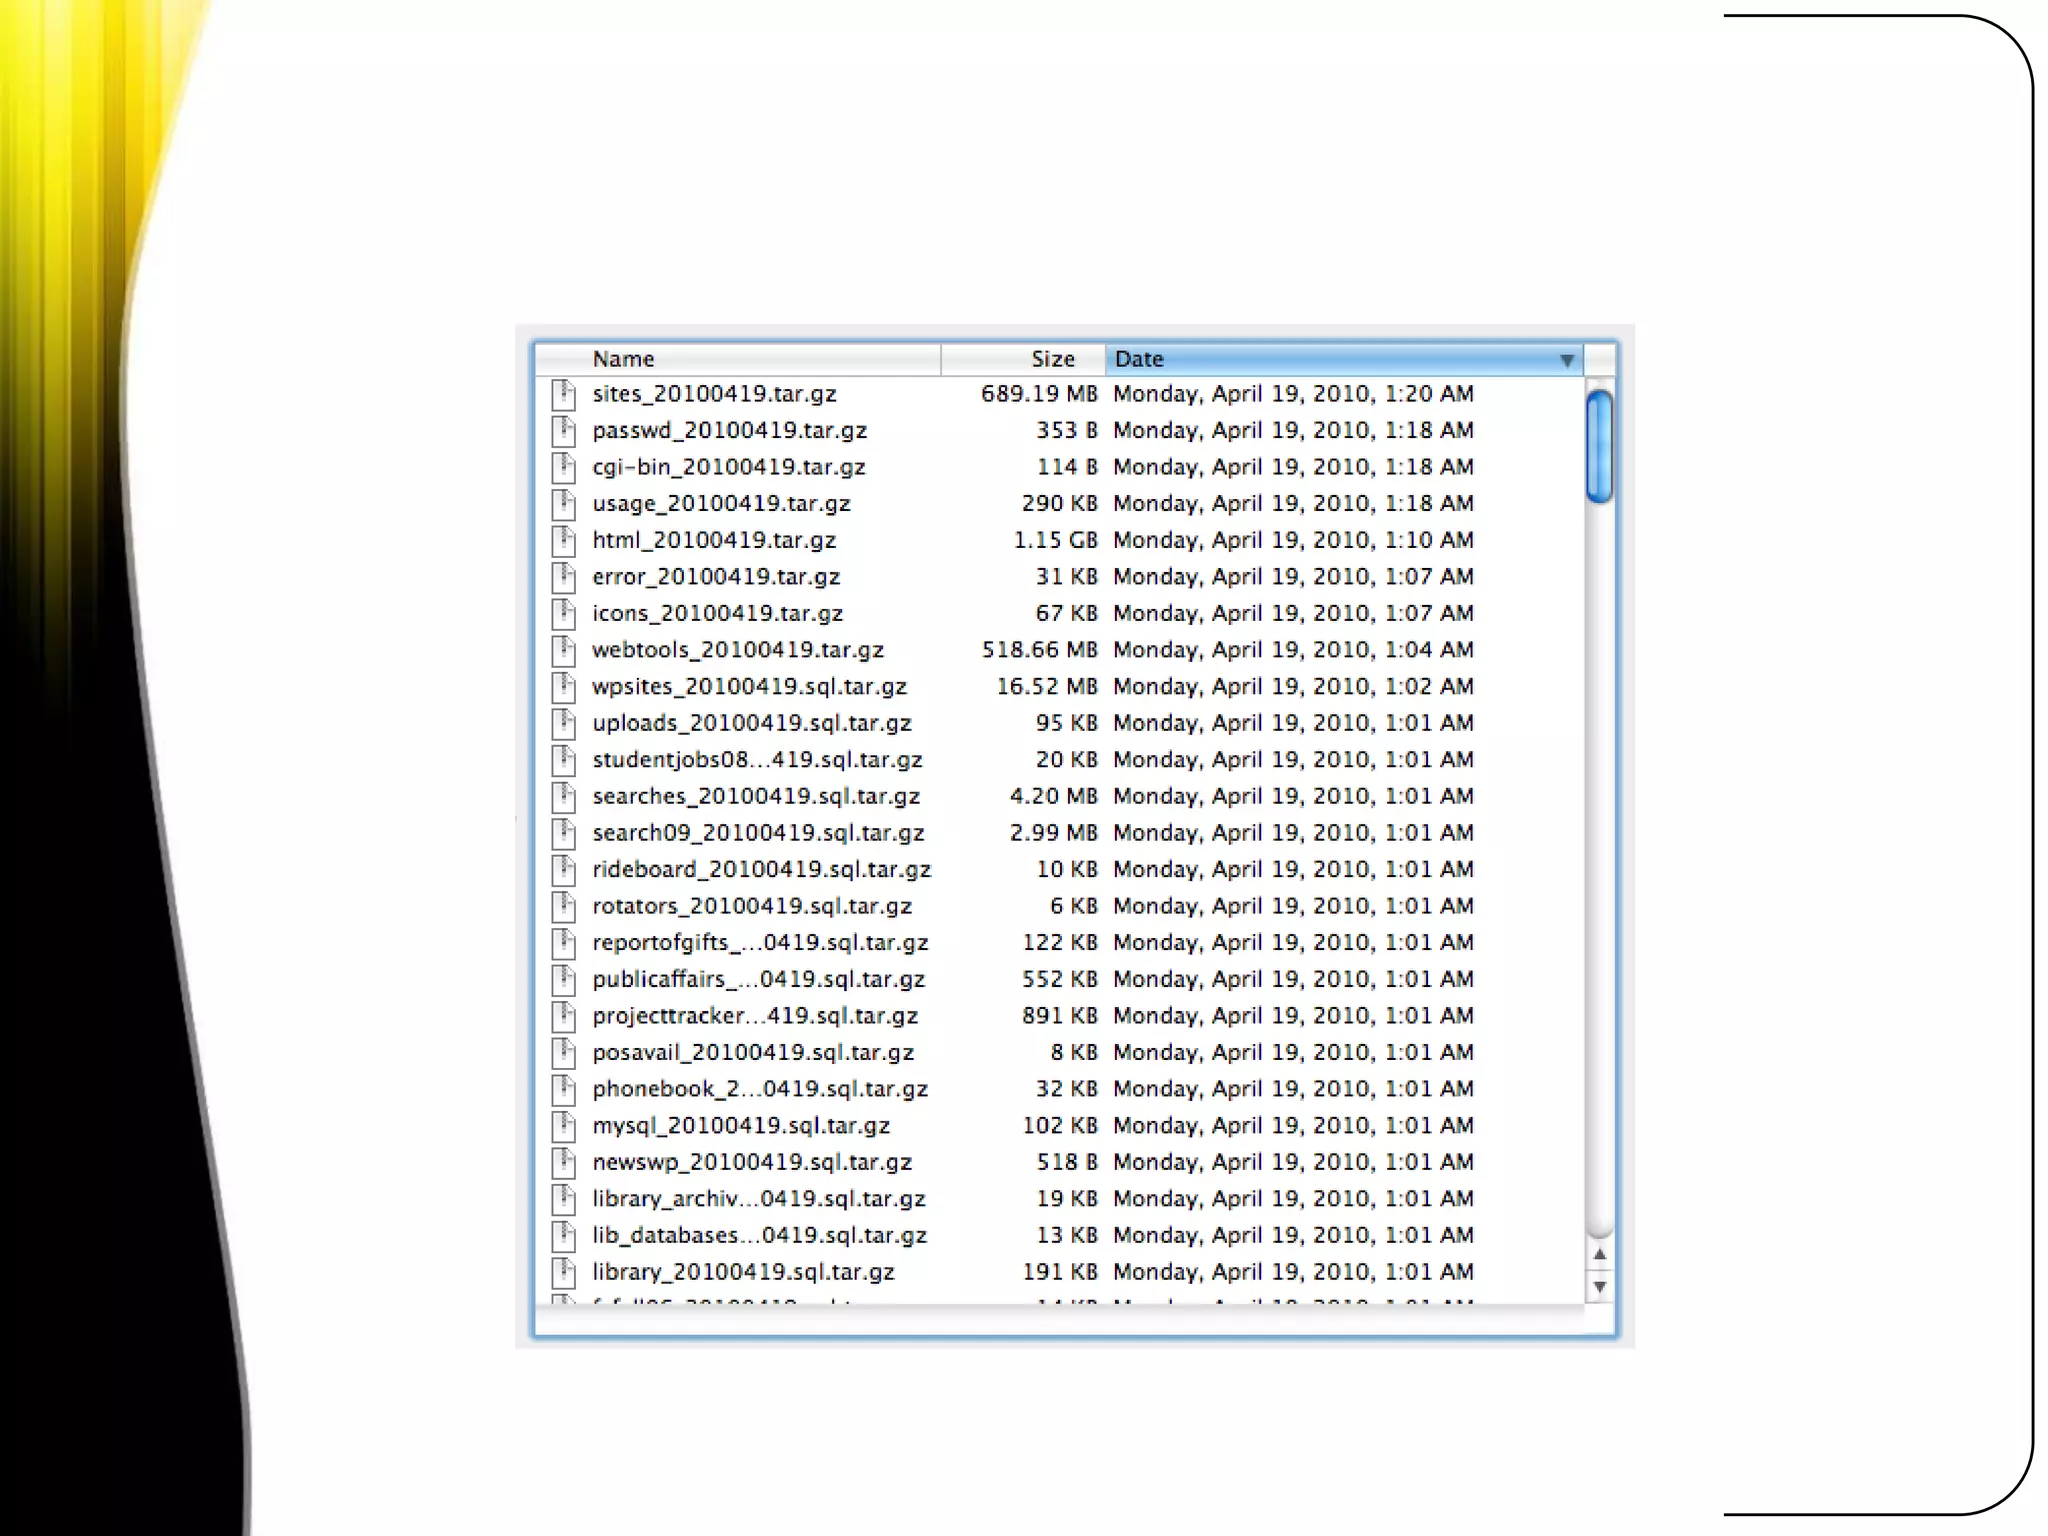Click file icon beside webtools_20100419.tar.gz
Screen dimensions: 2048x1536
tap(564, 650)
